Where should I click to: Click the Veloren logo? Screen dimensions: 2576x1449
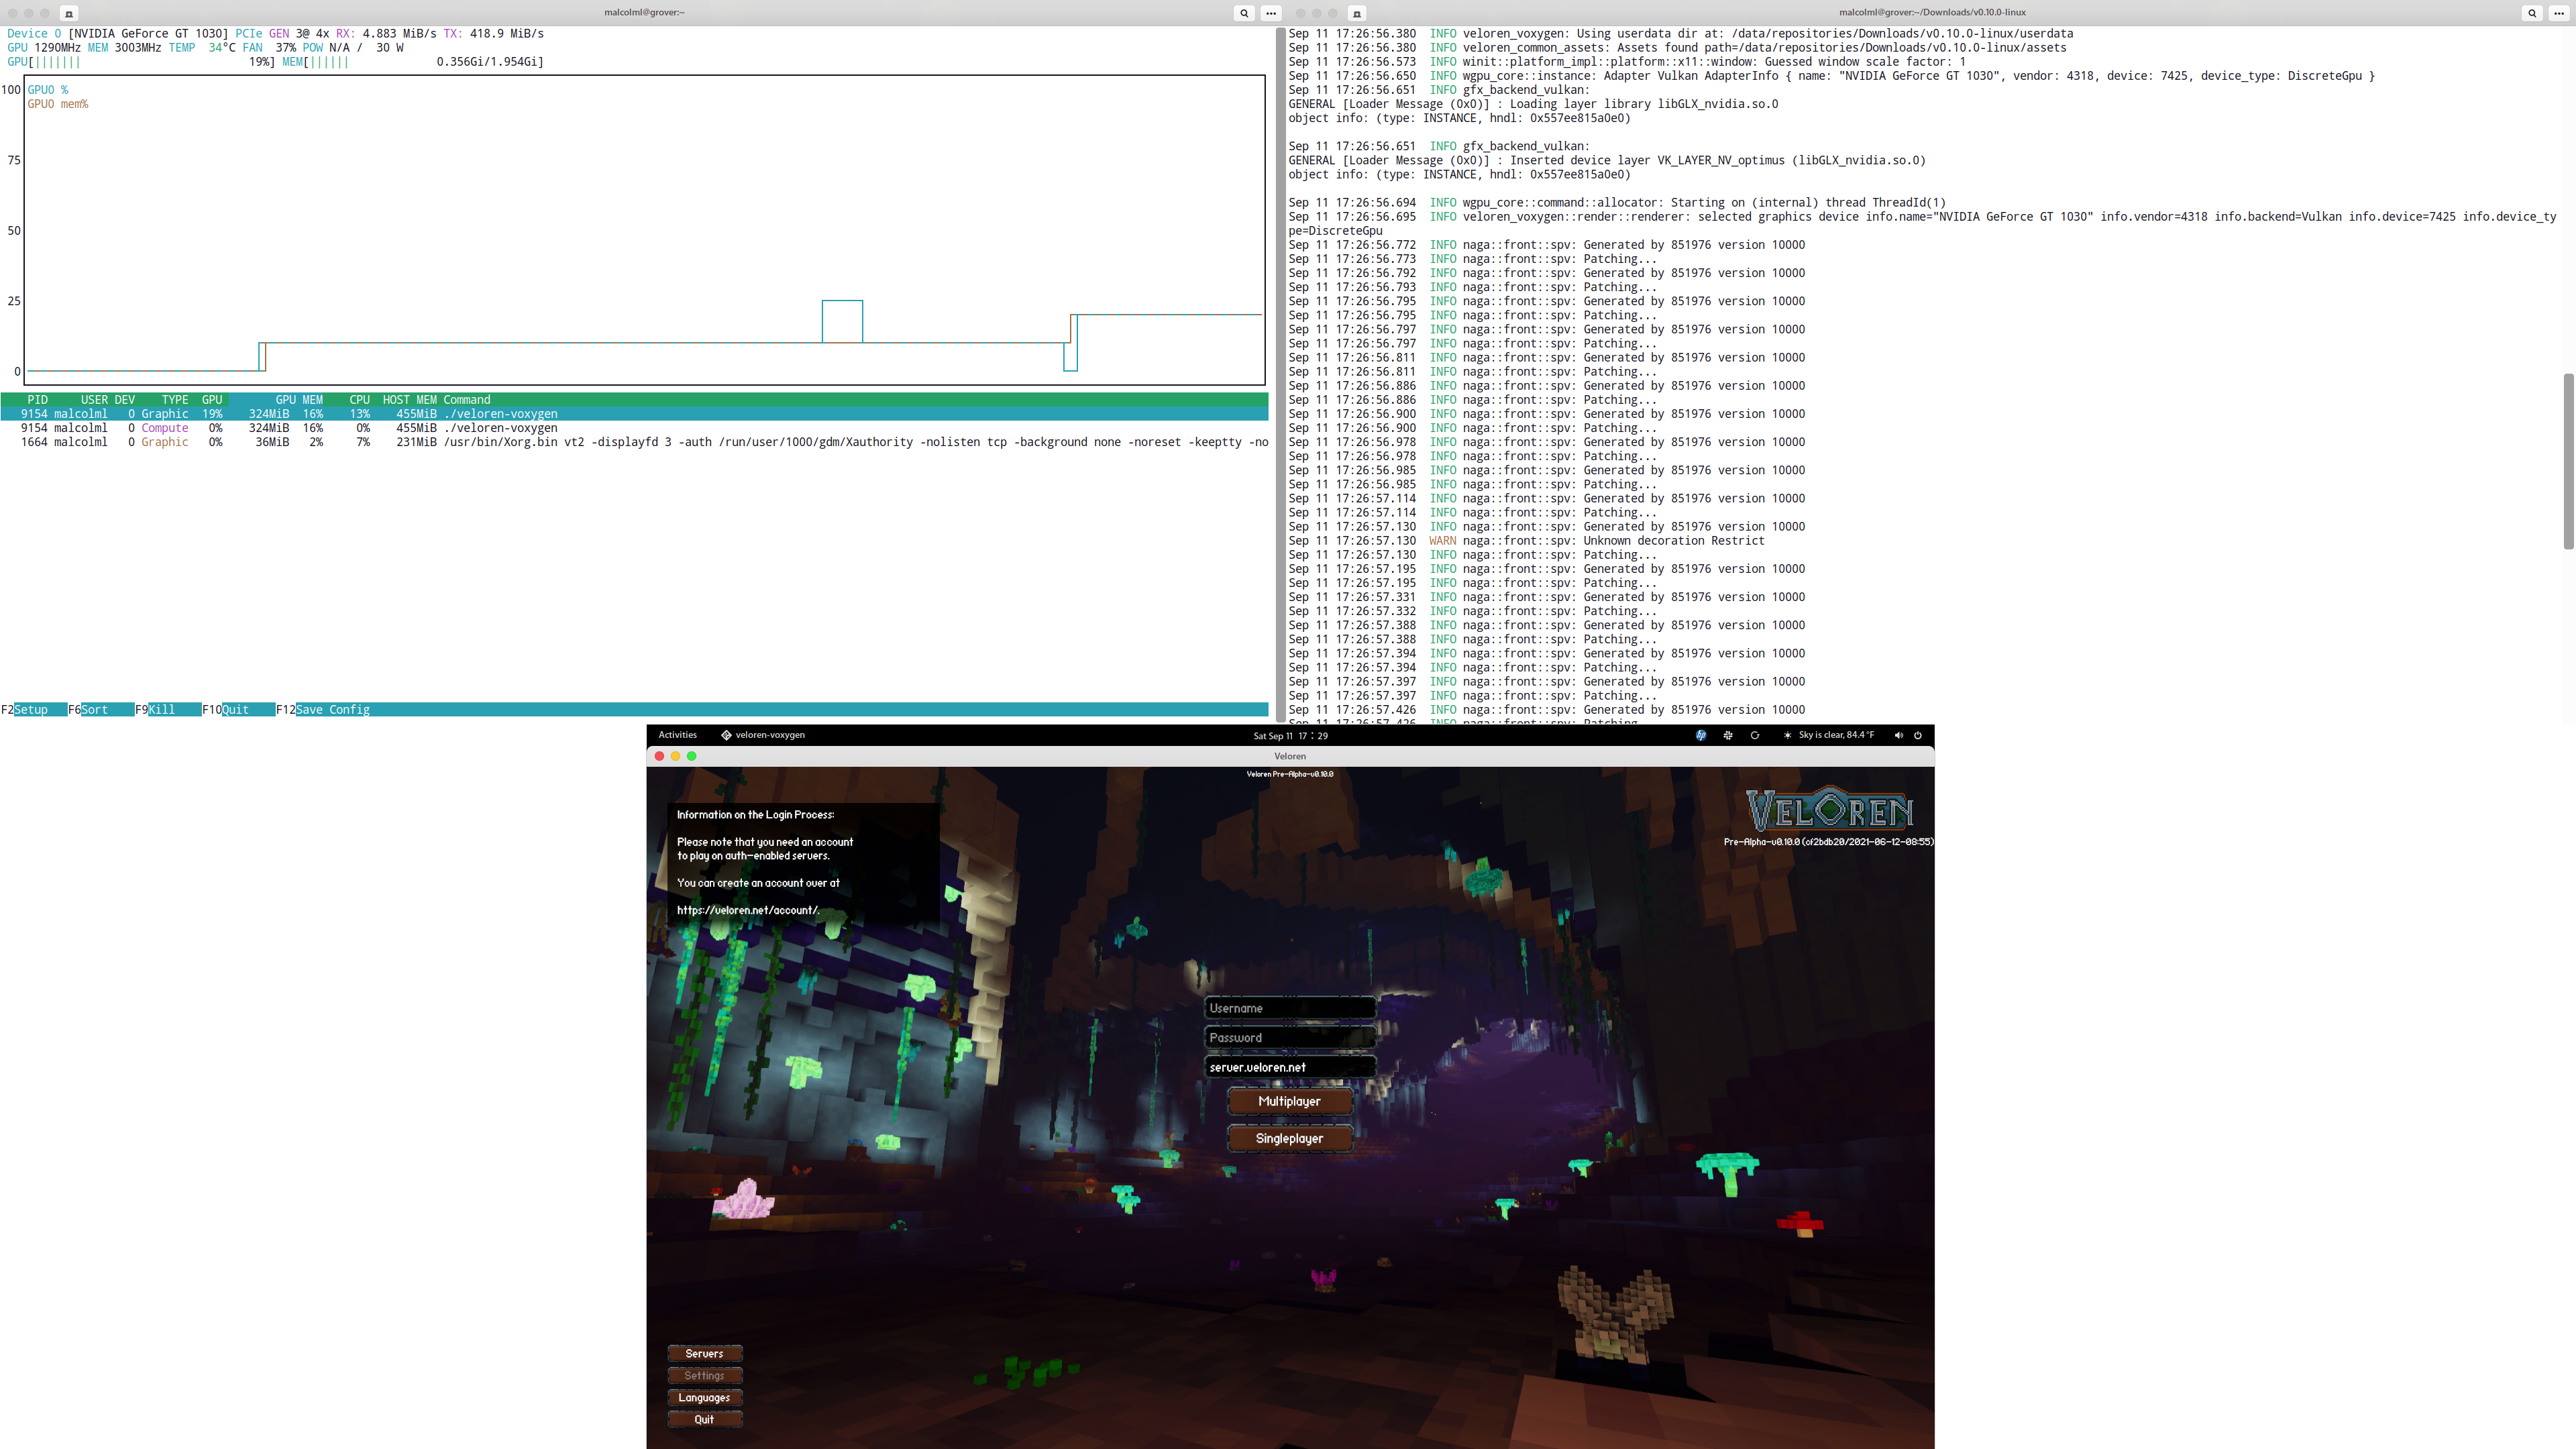[x=1830, y=810]
